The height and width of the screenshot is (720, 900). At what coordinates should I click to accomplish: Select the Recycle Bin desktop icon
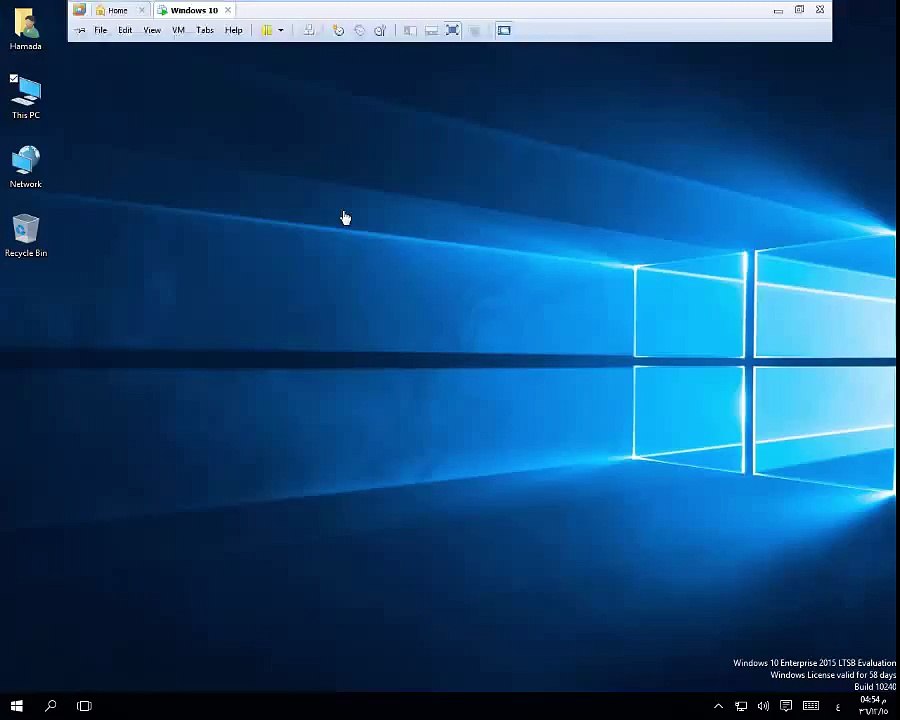(25, 235)
